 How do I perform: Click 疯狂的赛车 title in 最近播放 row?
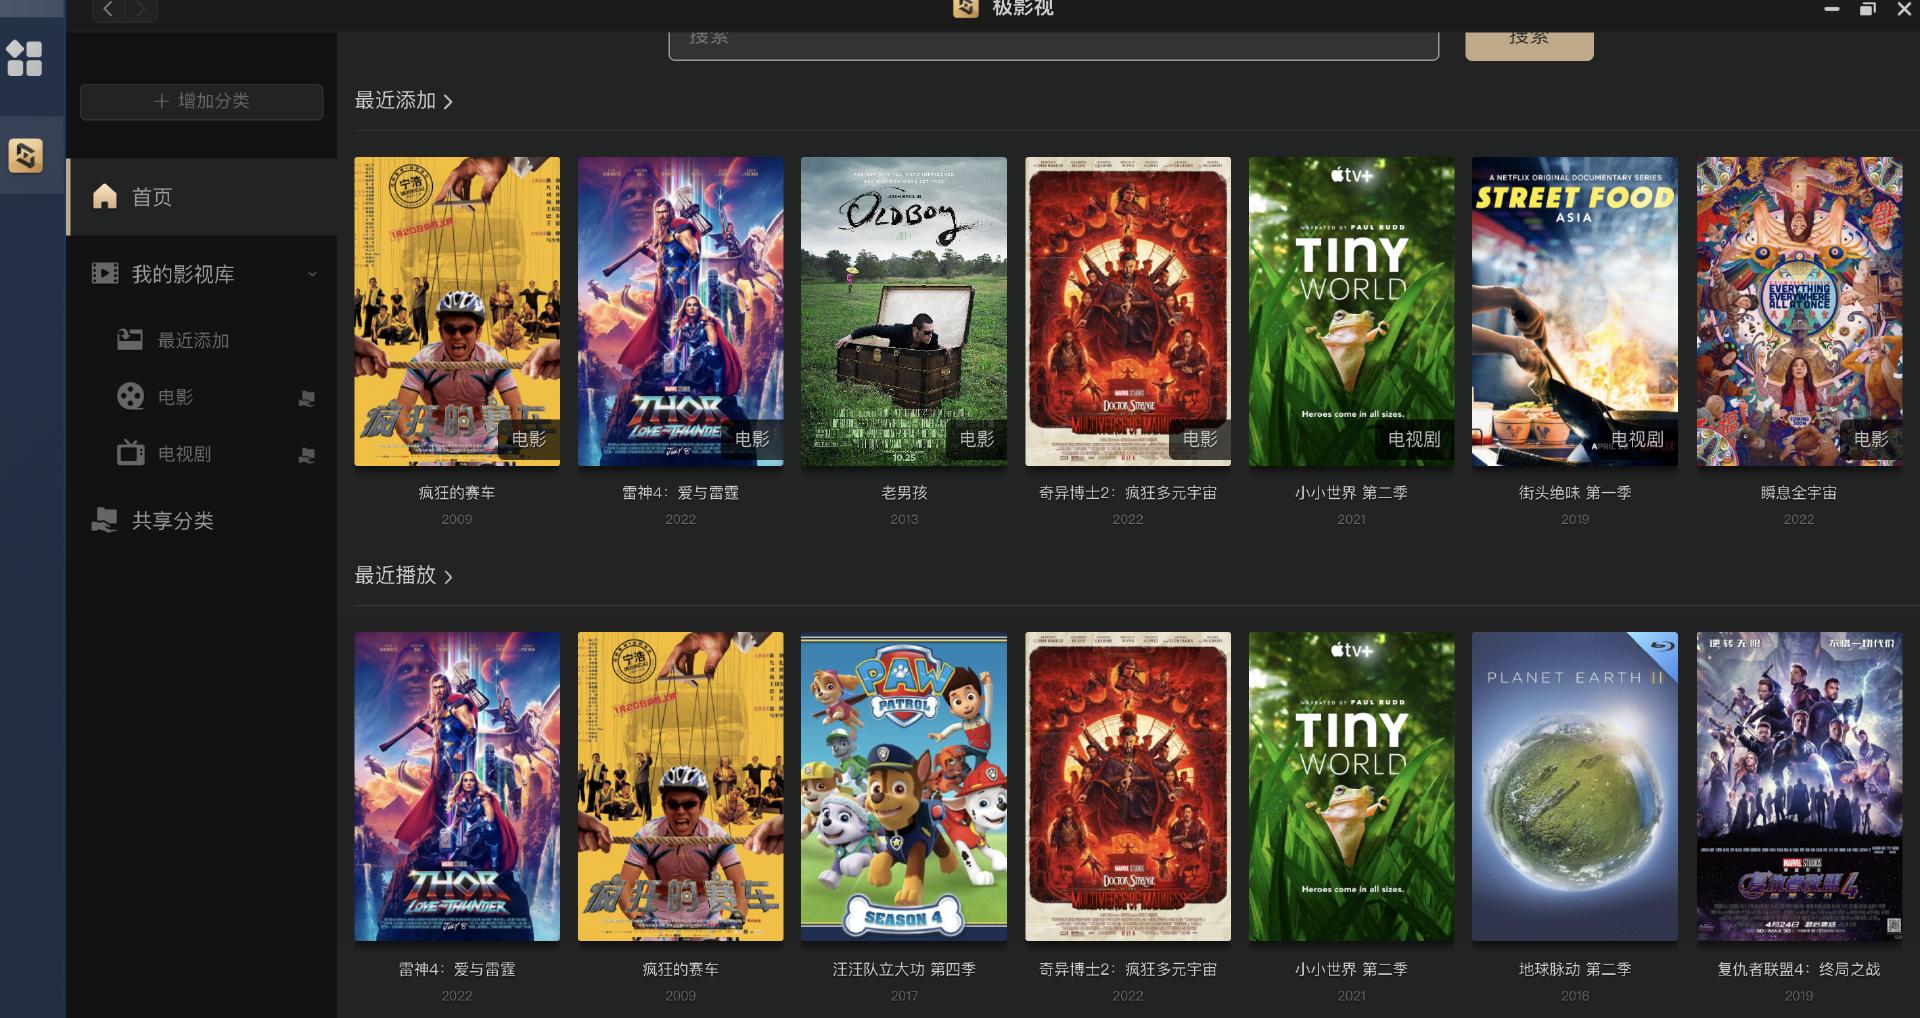(x=681, y=969)
